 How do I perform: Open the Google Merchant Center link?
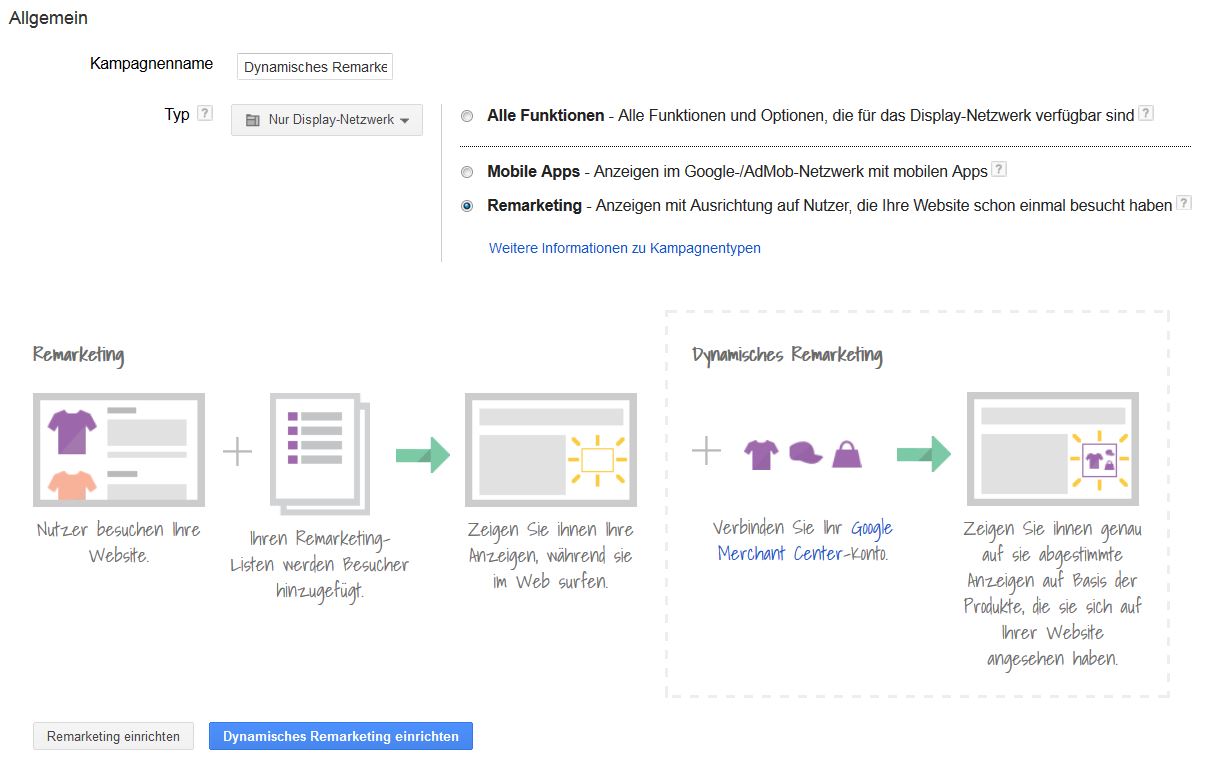(805, 540)
